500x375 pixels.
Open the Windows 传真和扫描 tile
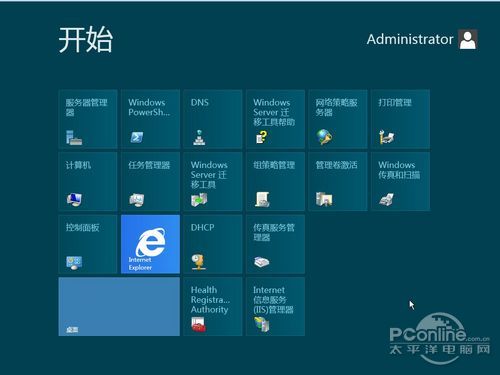point(400,181)
